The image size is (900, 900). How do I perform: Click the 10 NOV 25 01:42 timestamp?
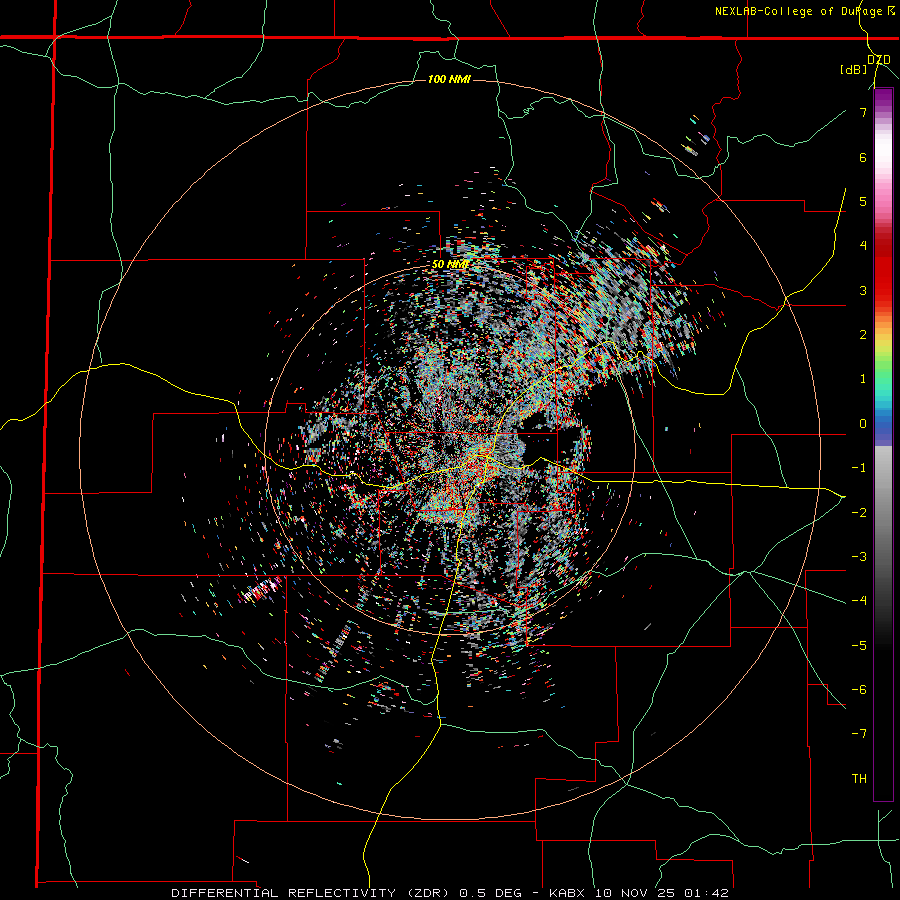click(660, 893)
